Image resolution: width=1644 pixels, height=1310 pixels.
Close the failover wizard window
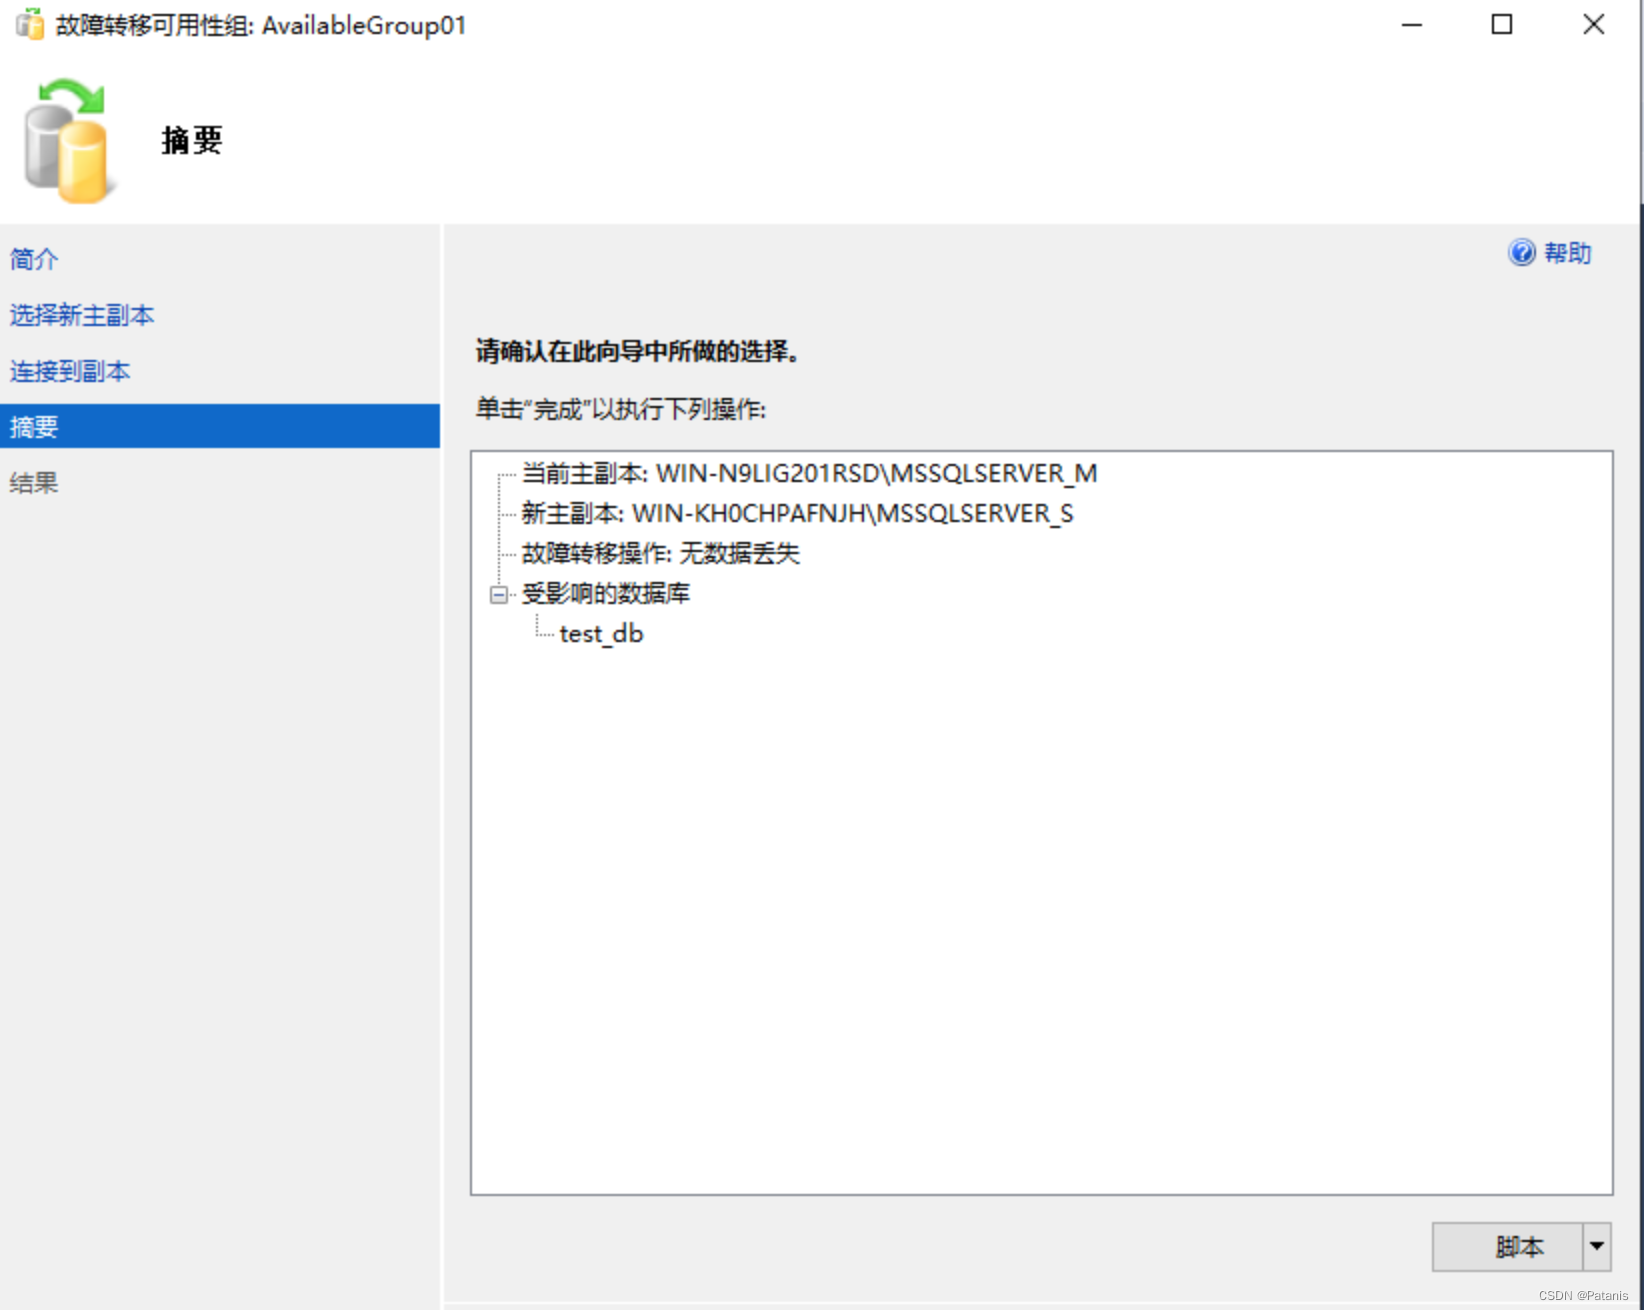coord(1594,25)
